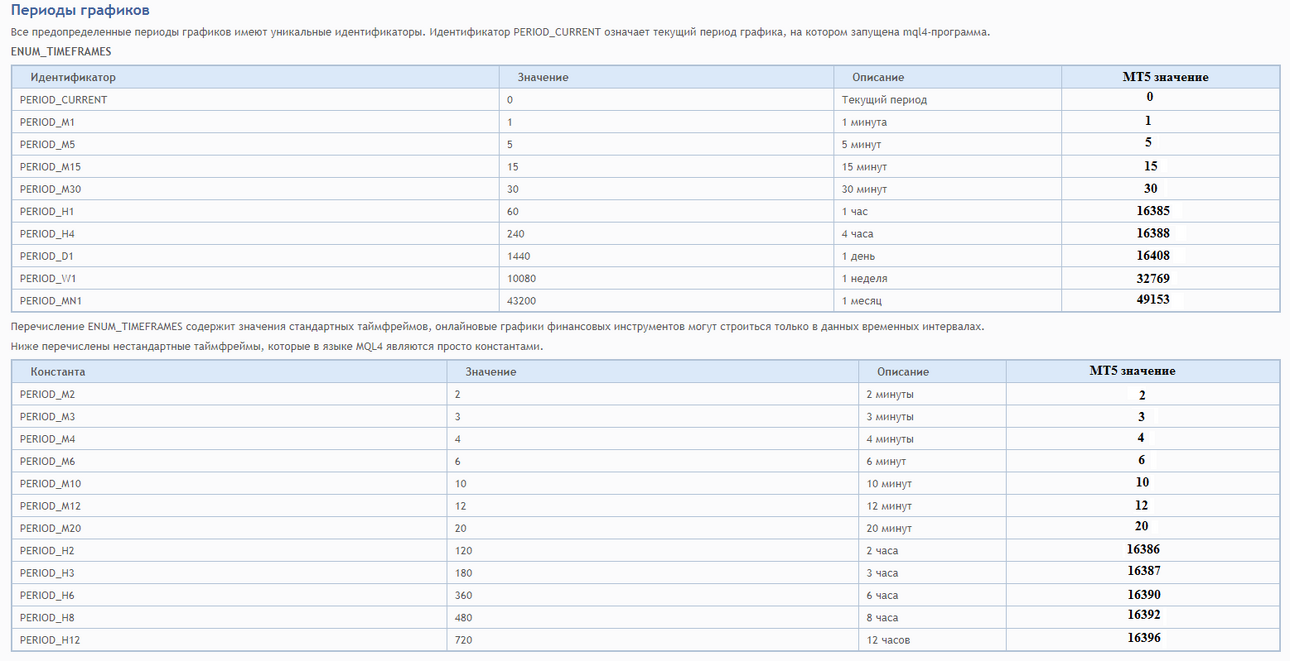
Task: Click the description '4 часа'
Action: (858, 234)
